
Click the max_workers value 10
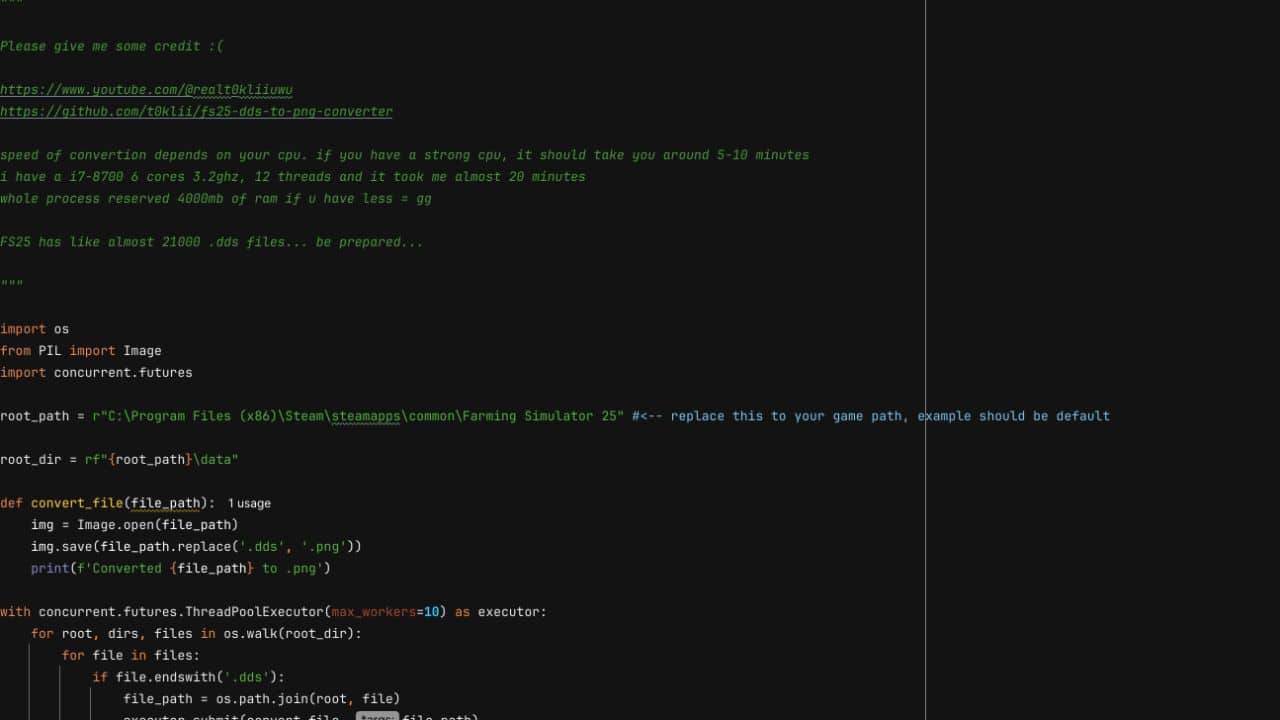[x=431, y=612]
